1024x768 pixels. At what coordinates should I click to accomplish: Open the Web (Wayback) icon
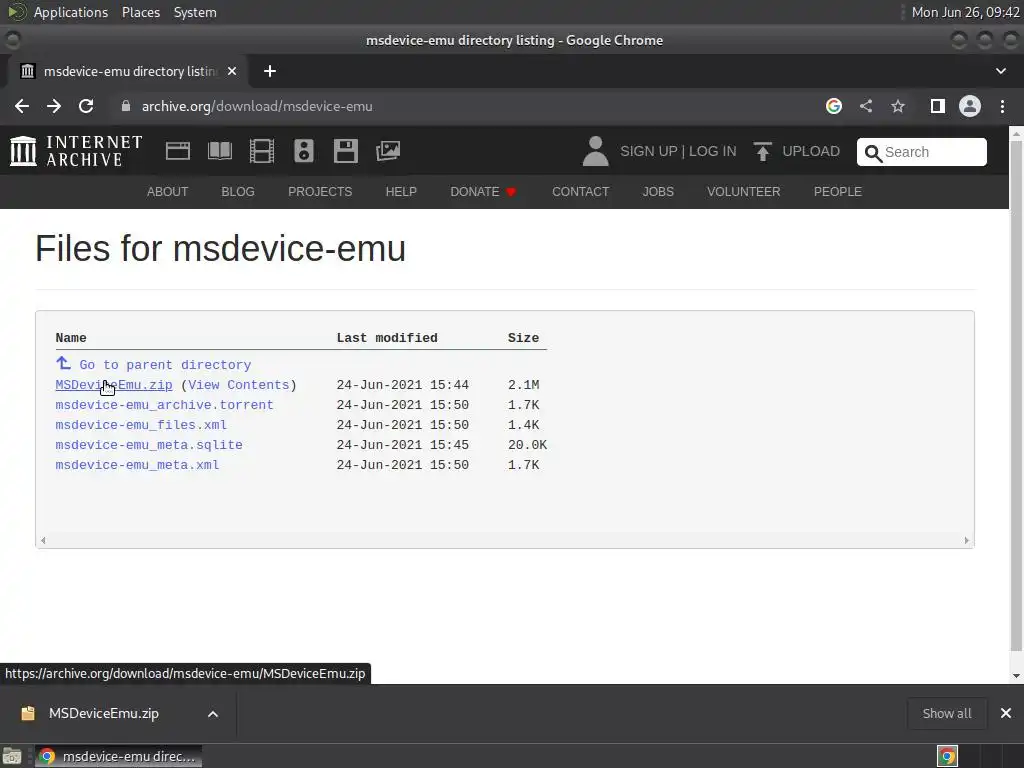[x=178, y=151]
